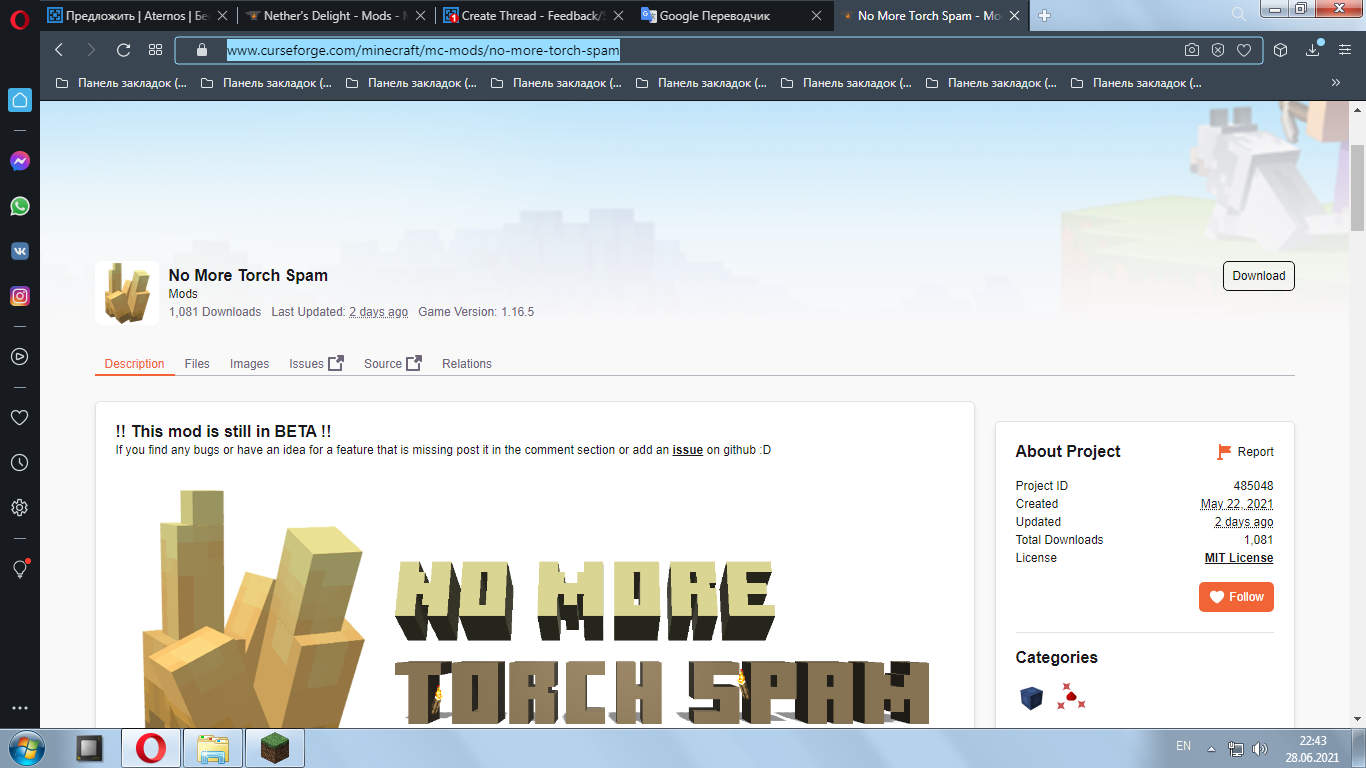
Task: Click the Mods category link under title
Action: tap(183, 294)
